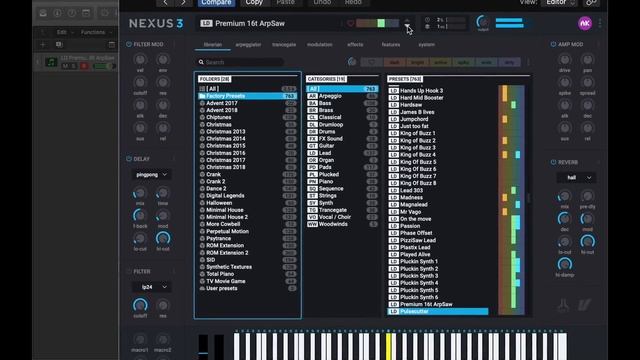Image resolution: width=640 pixels, height=360 pixels.
Task: Open the AK user account avatar
Action: pos(585,23)
